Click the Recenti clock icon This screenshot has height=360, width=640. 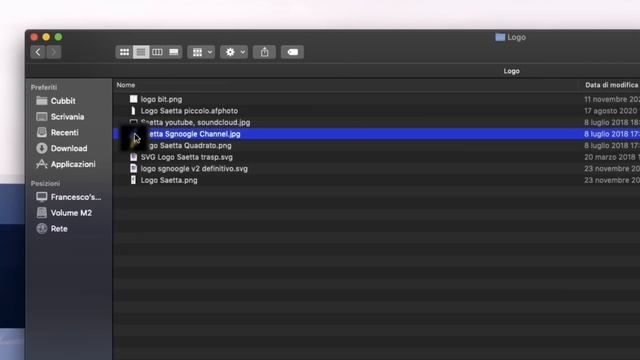42,132
